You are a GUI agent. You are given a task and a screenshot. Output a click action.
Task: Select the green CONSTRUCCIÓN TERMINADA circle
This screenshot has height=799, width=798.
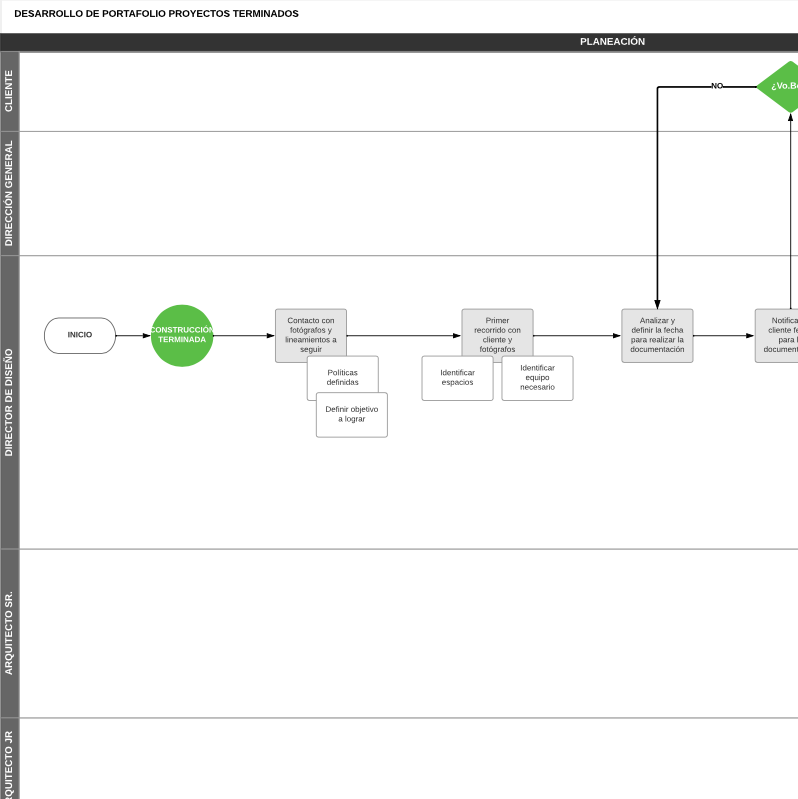[x=182, y=335]
